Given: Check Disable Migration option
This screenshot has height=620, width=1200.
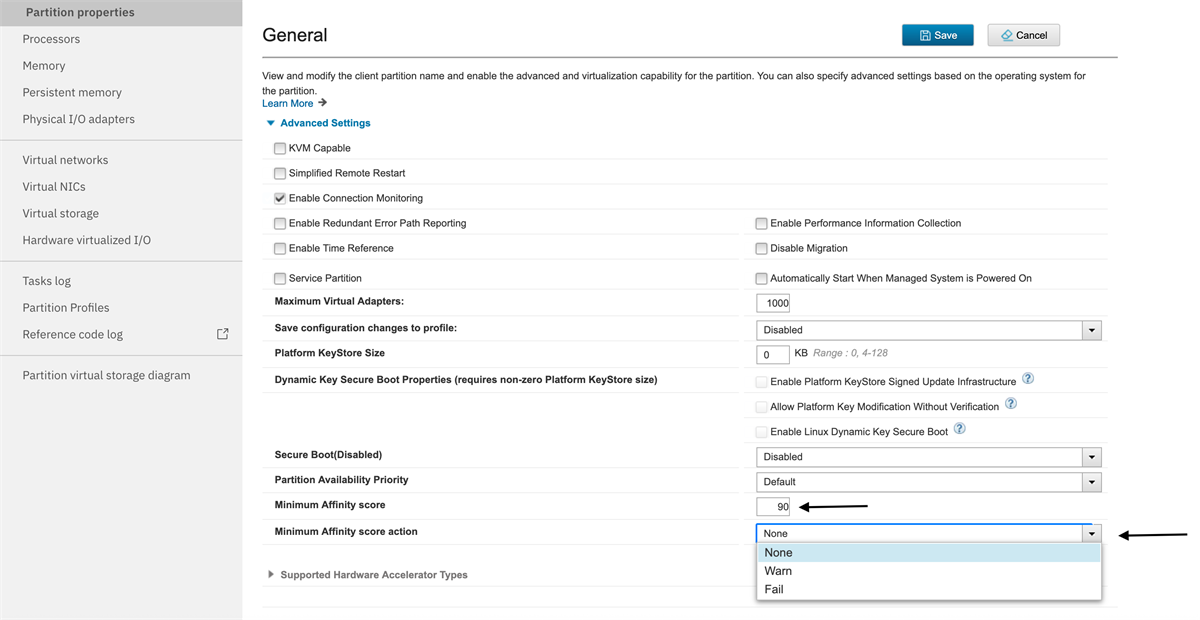Looking at the screenshot, I should [x=762, y=248].
